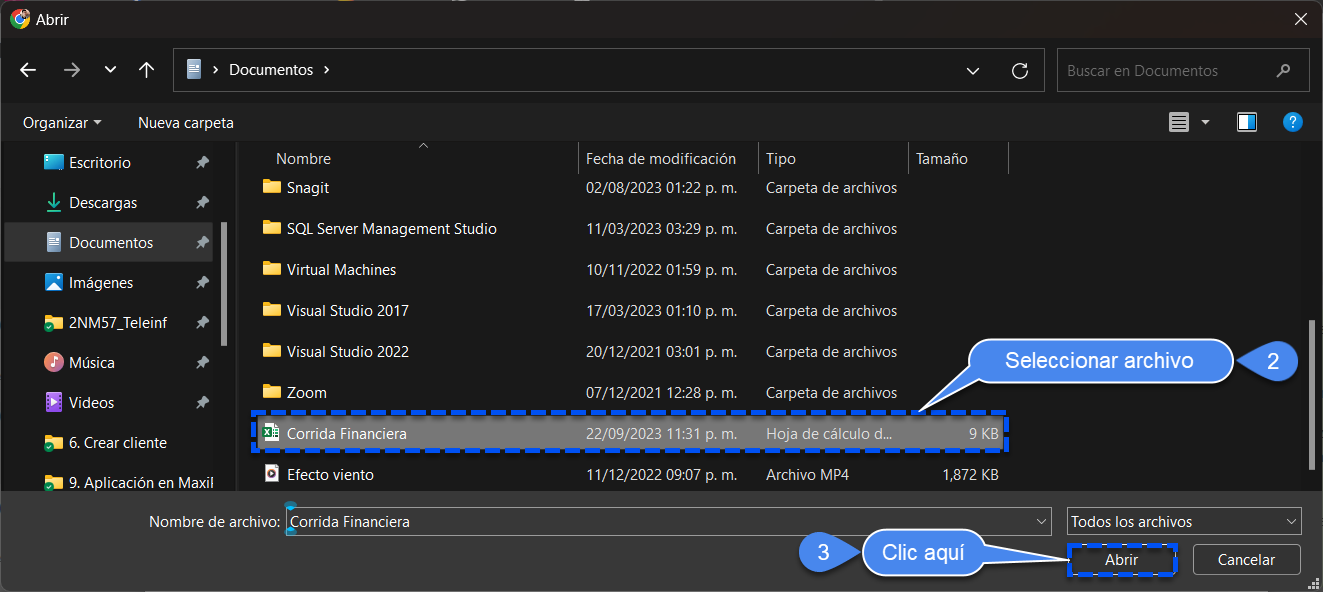Close the Abrir dialog window
Screen dimensions: 1323x592
point(1299,19)
